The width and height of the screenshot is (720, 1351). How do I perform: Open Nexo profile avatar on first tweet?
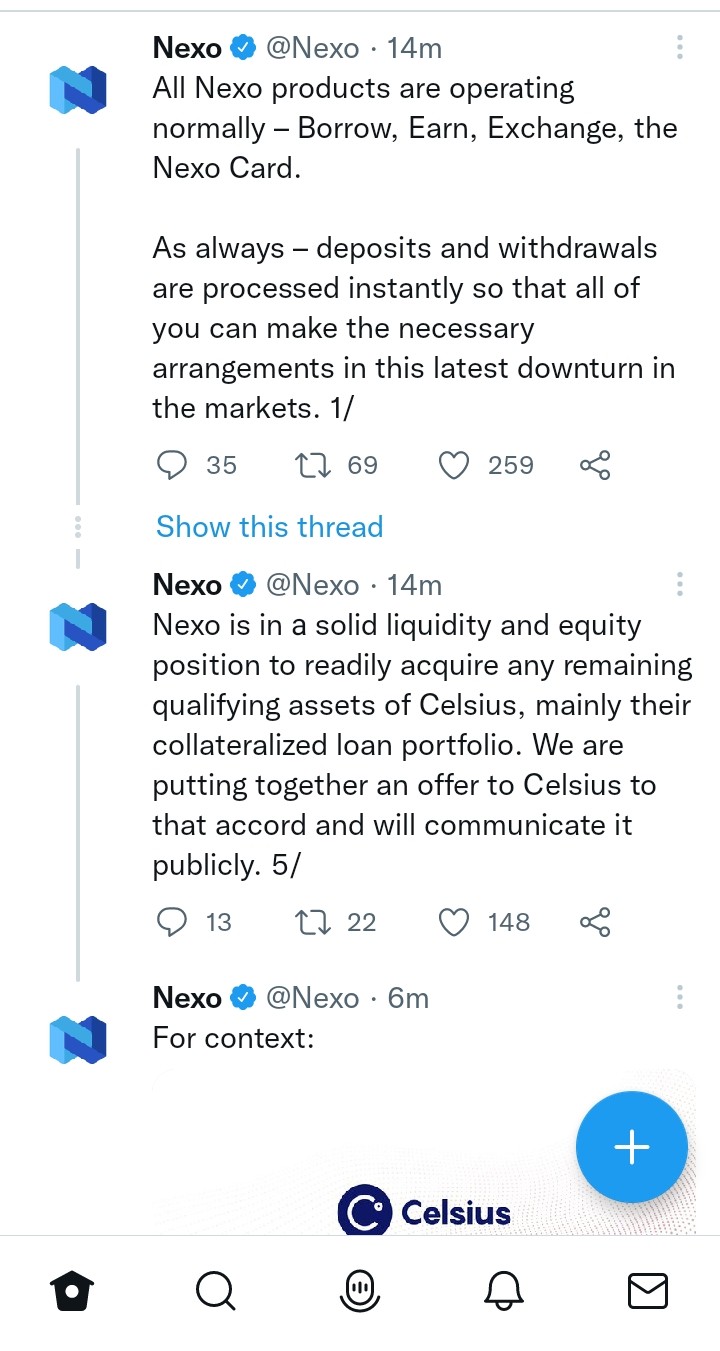[x=78, y=88]
